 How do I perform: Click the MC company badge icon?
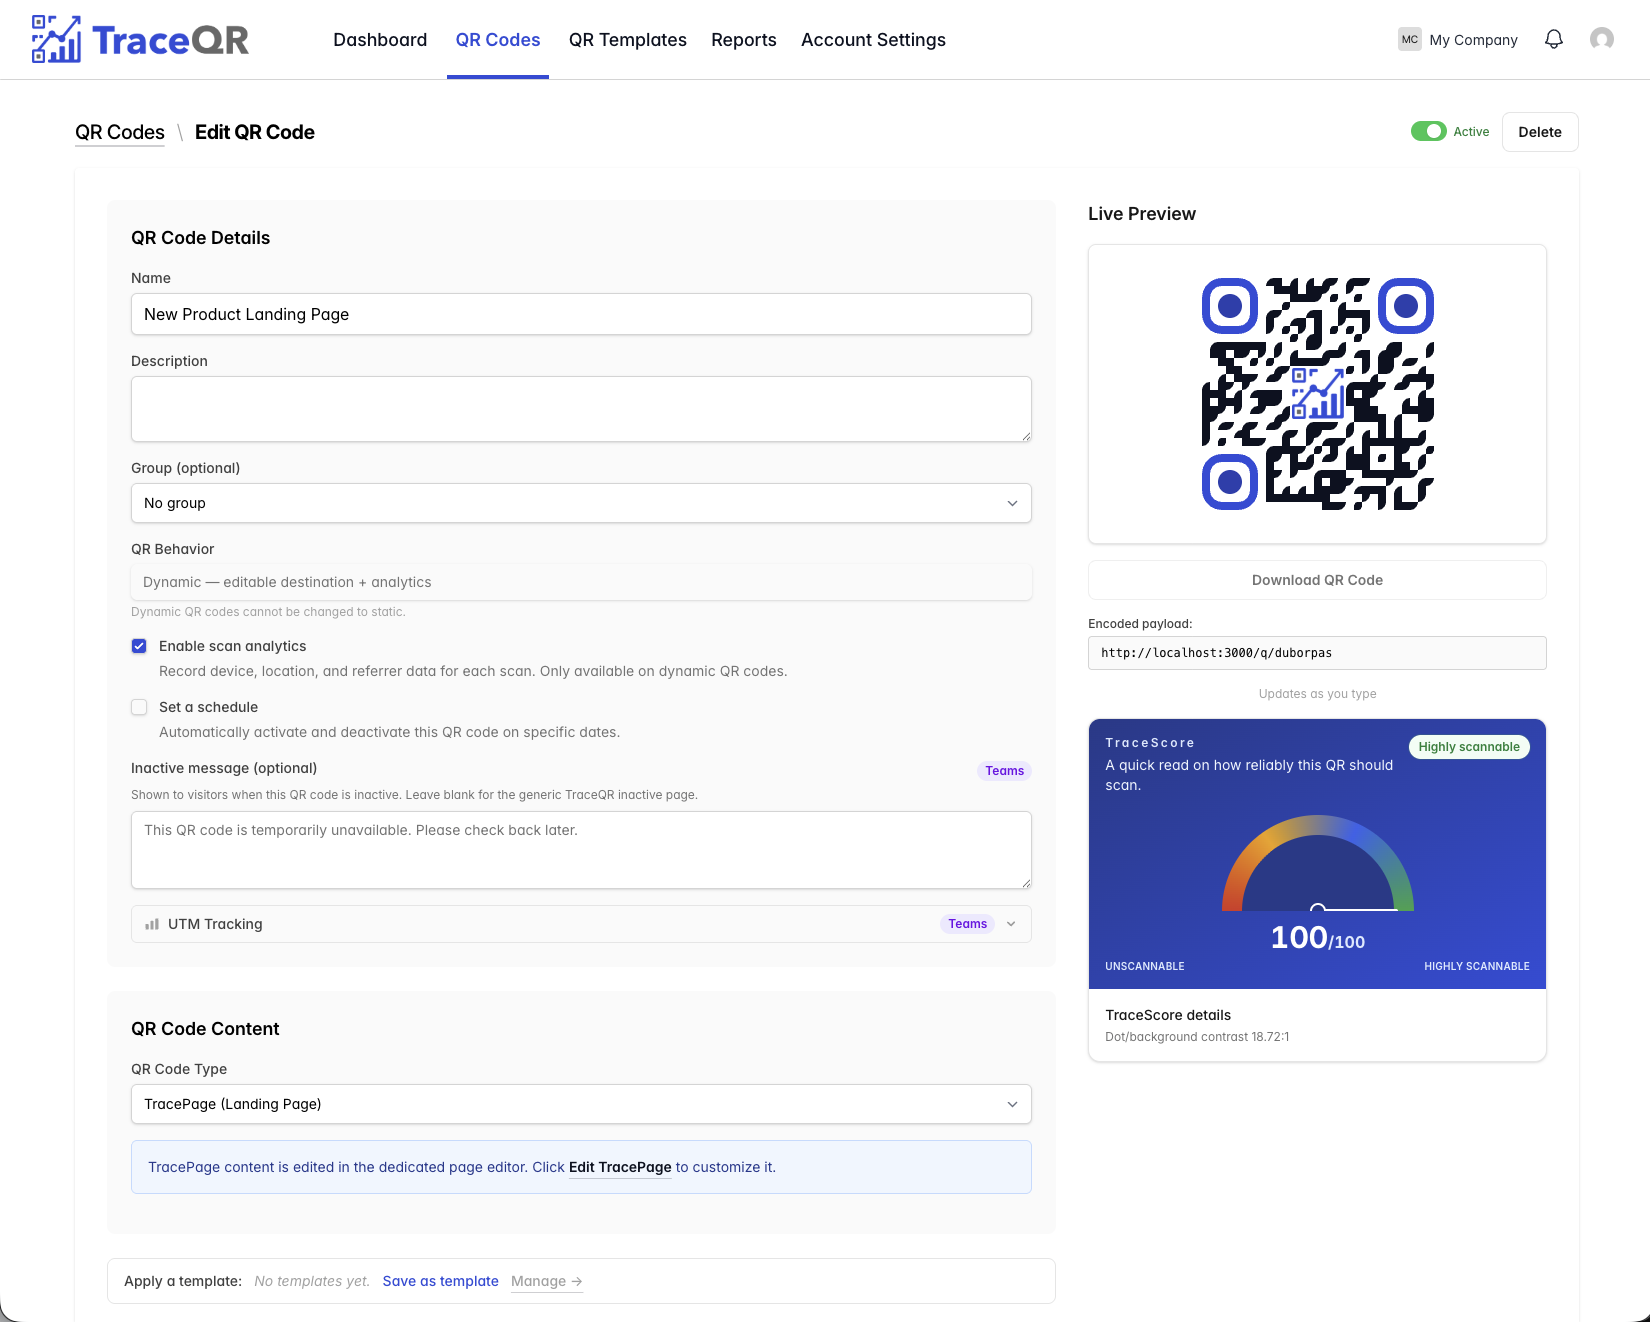[1410, 39]
